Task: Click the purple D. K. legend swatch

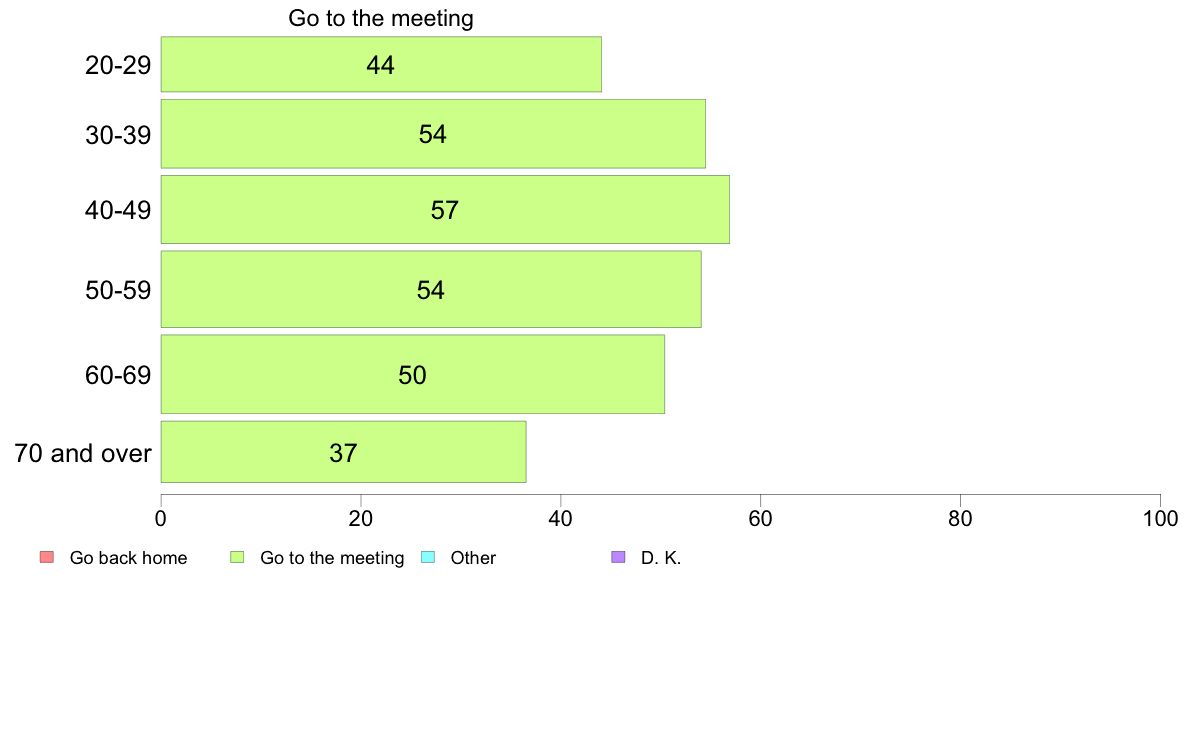Action: point(618,557)
